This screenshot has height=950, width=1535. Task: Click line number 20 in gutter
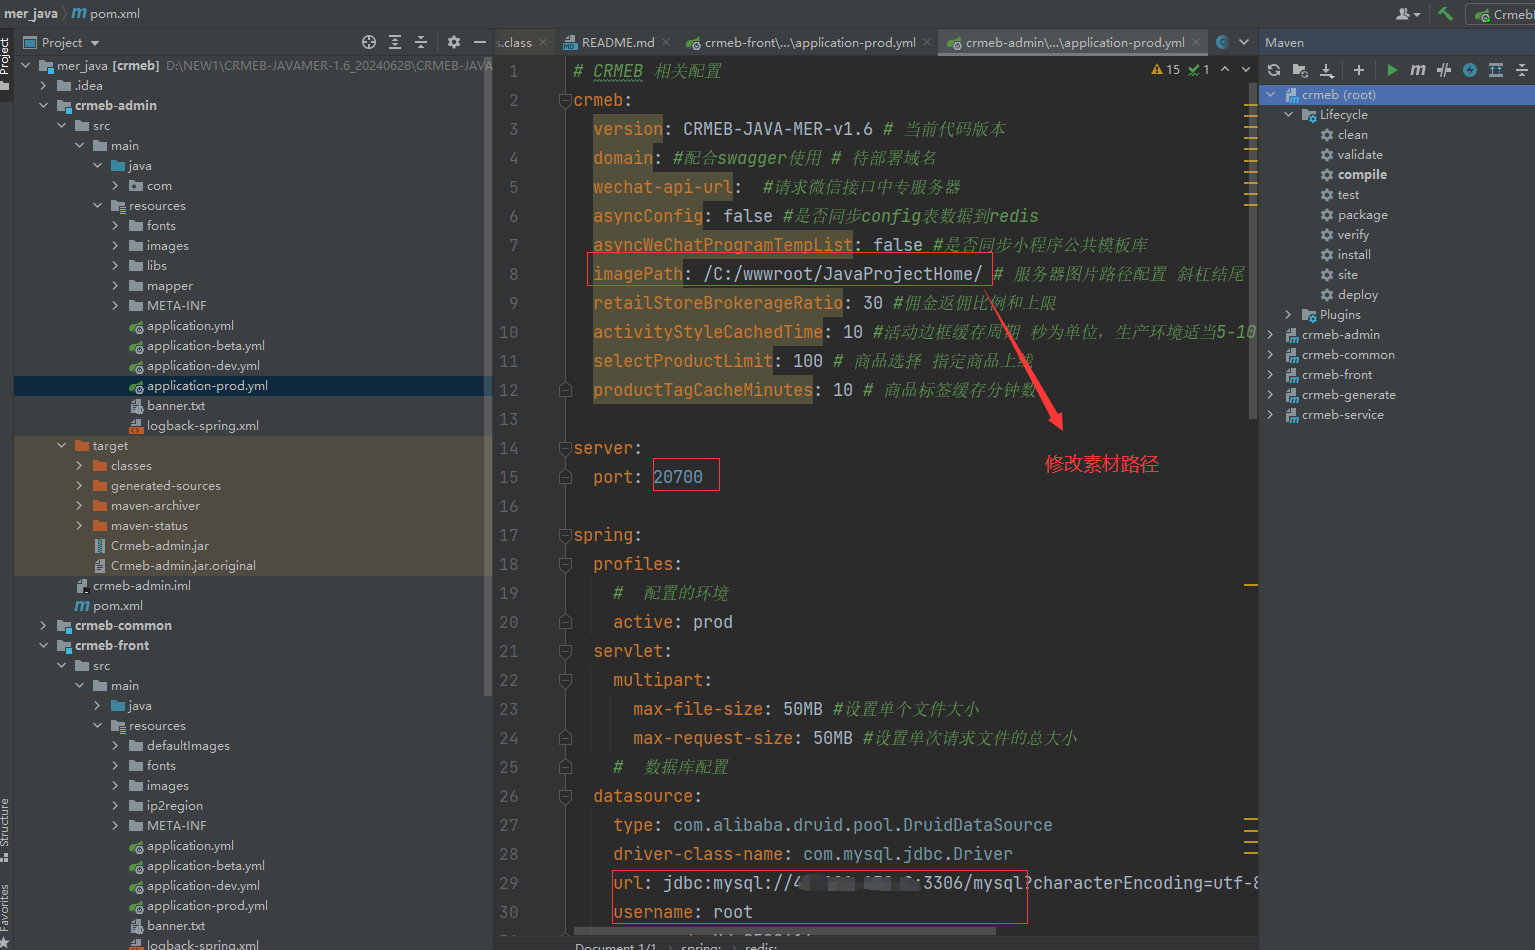pyautogui.click(x=509, y=622)
